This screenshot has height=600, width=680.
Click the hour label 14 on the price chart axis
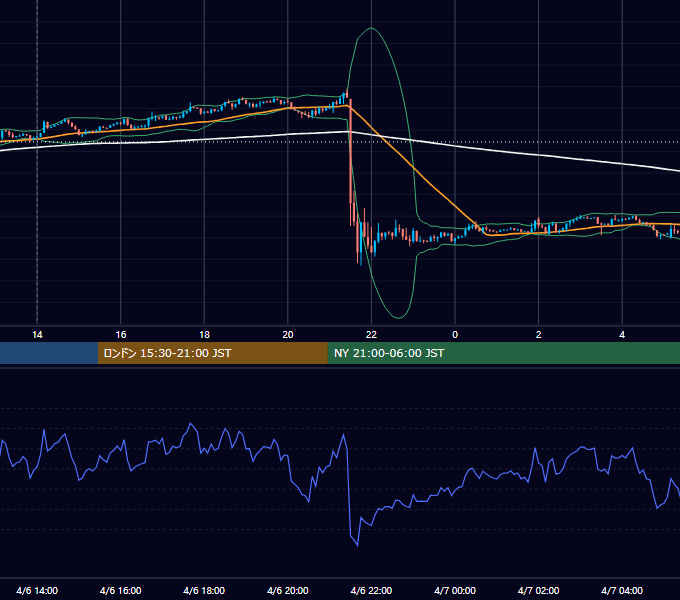37,335
